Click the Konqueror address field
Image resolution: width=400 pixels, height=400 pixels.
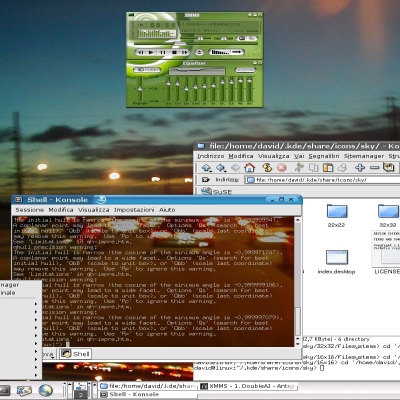tap(322, 180)
